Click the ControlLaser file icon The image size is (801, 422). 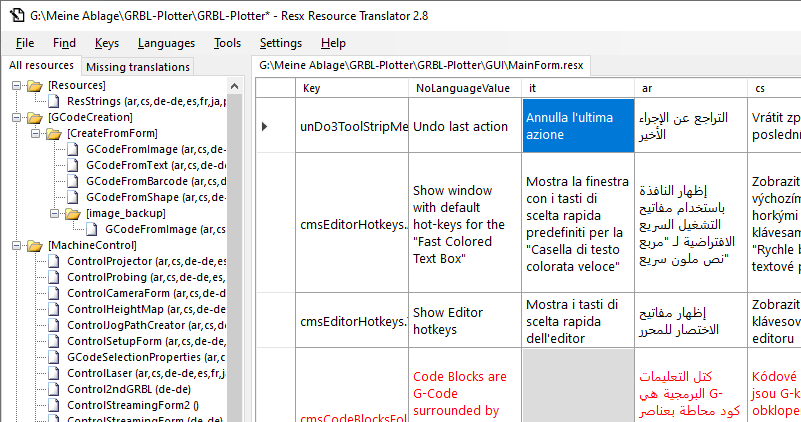[55, 373]
